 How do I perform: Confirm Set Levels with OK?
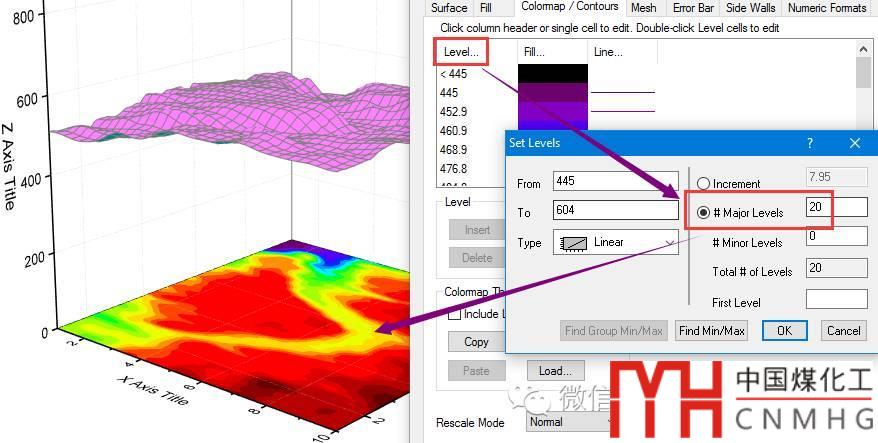pyautogui.click(x=784, y=331)
